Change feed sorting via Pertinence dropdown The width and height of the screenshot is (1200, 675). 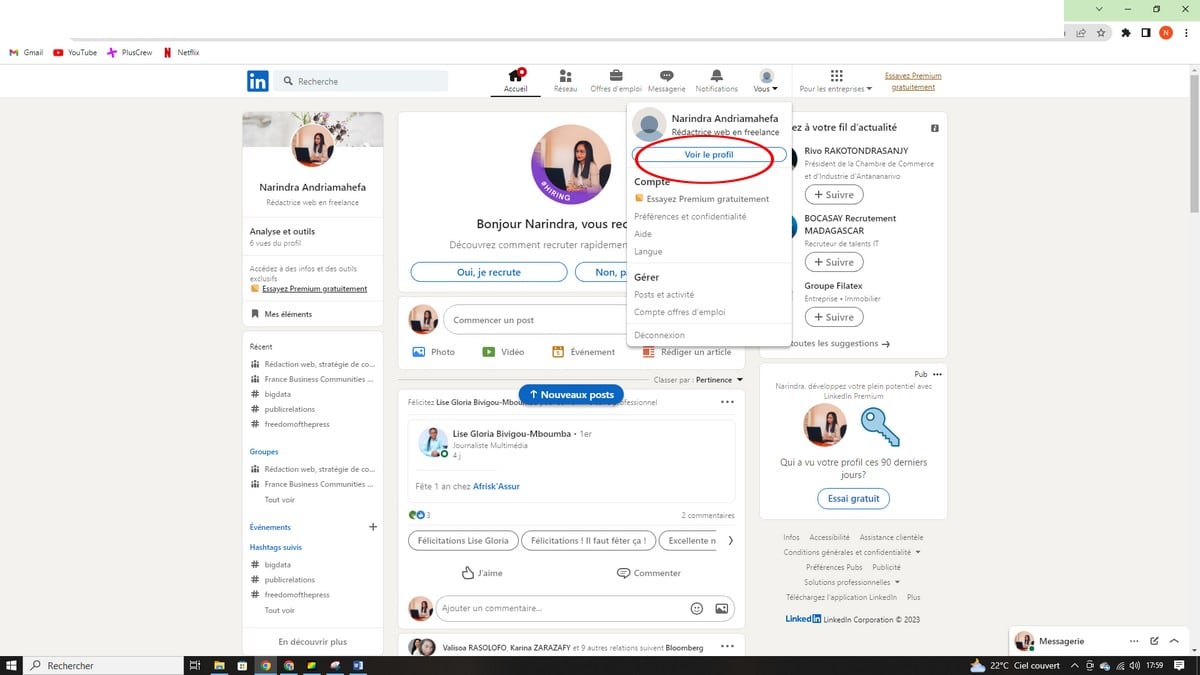click(x=720, y=380)
